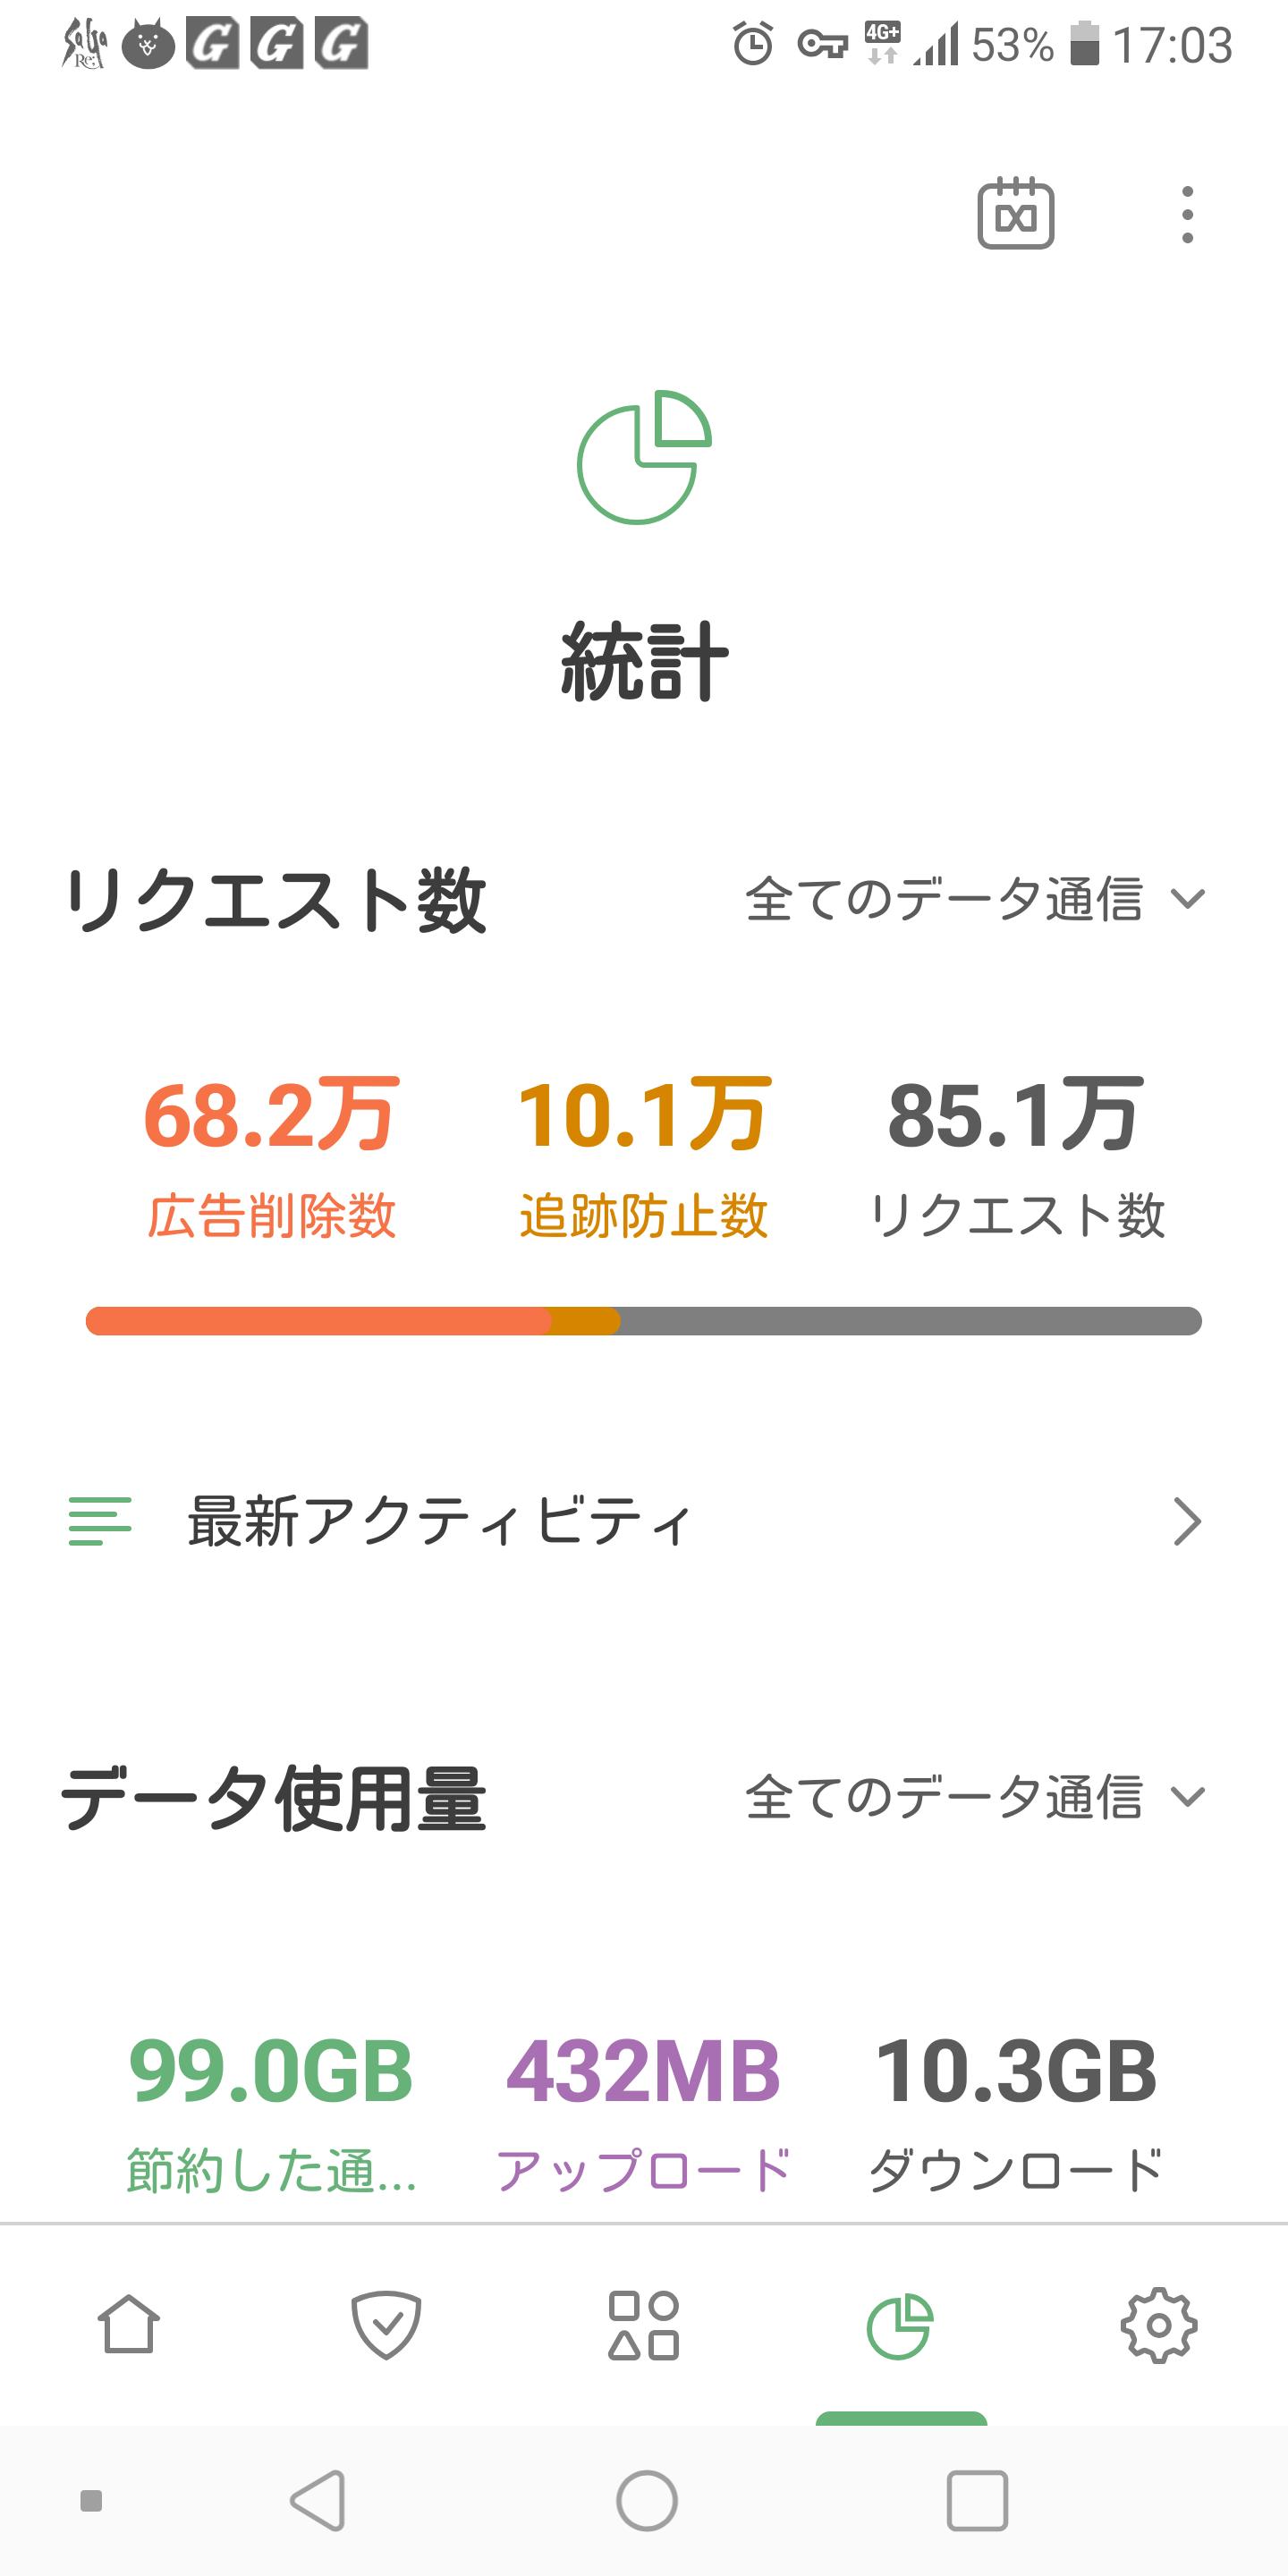
Task: Tap the requests ratio progress bar
Action: click(644, 1321)
